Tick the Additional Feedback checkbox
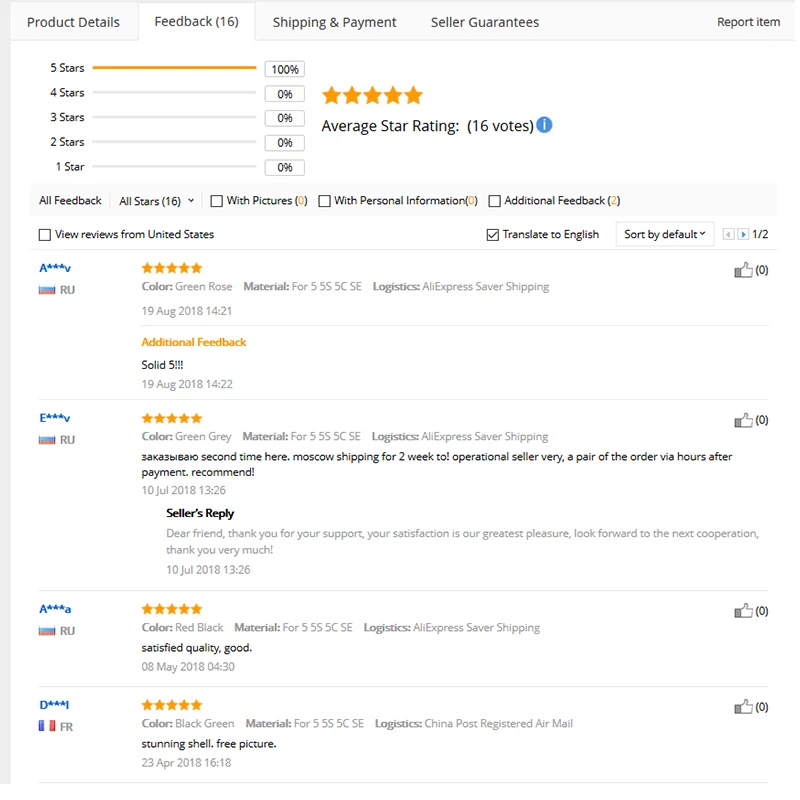800x800 pixels. (494, 201)
